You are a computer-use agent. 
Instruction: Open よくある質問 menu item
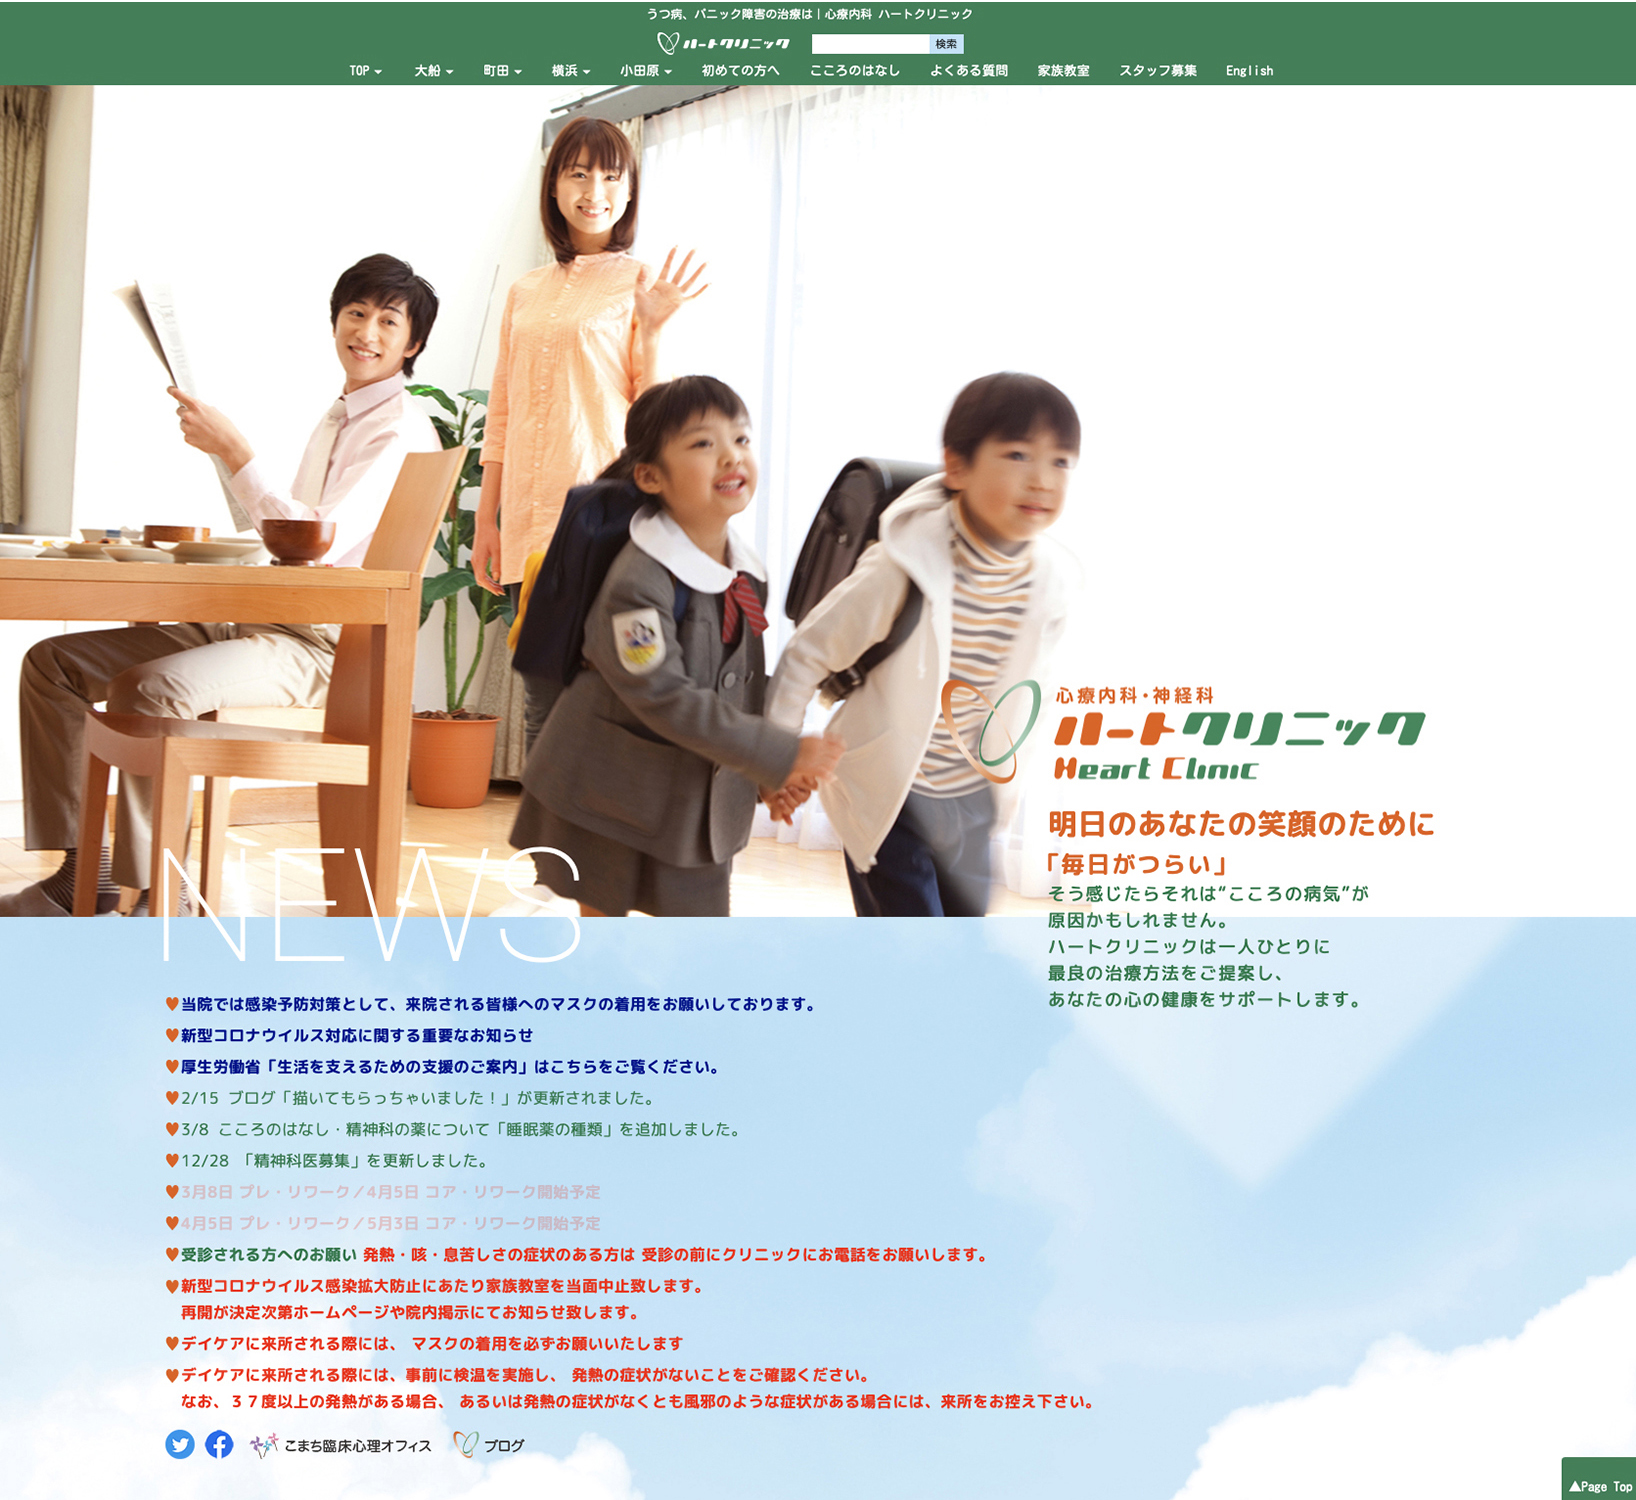(x=969, y=71)
